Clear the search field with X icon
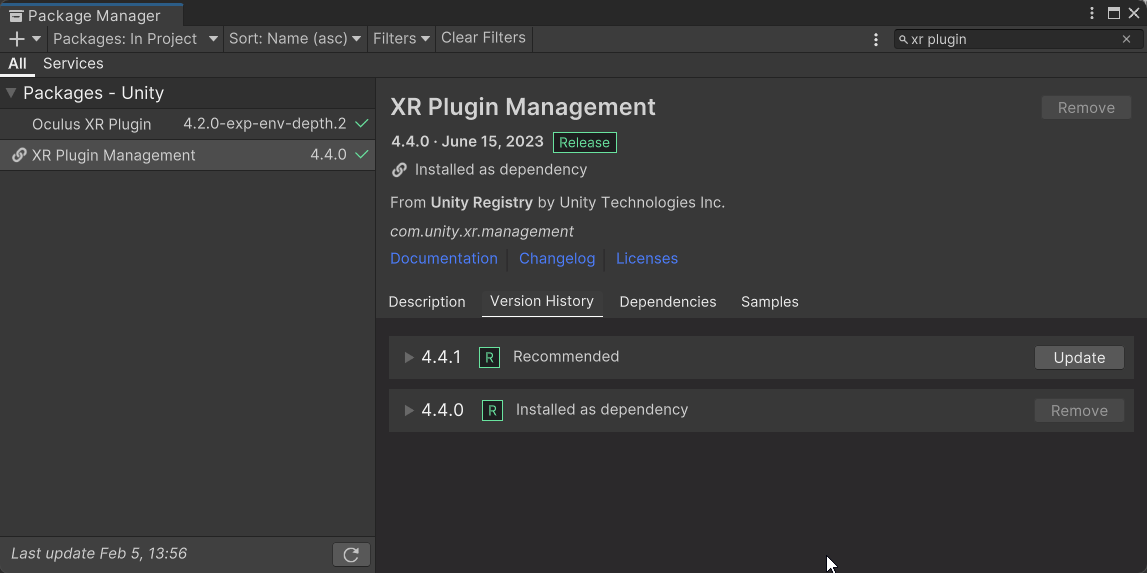The width and height of the screenshot is (1147, 573). [1126, 39]
